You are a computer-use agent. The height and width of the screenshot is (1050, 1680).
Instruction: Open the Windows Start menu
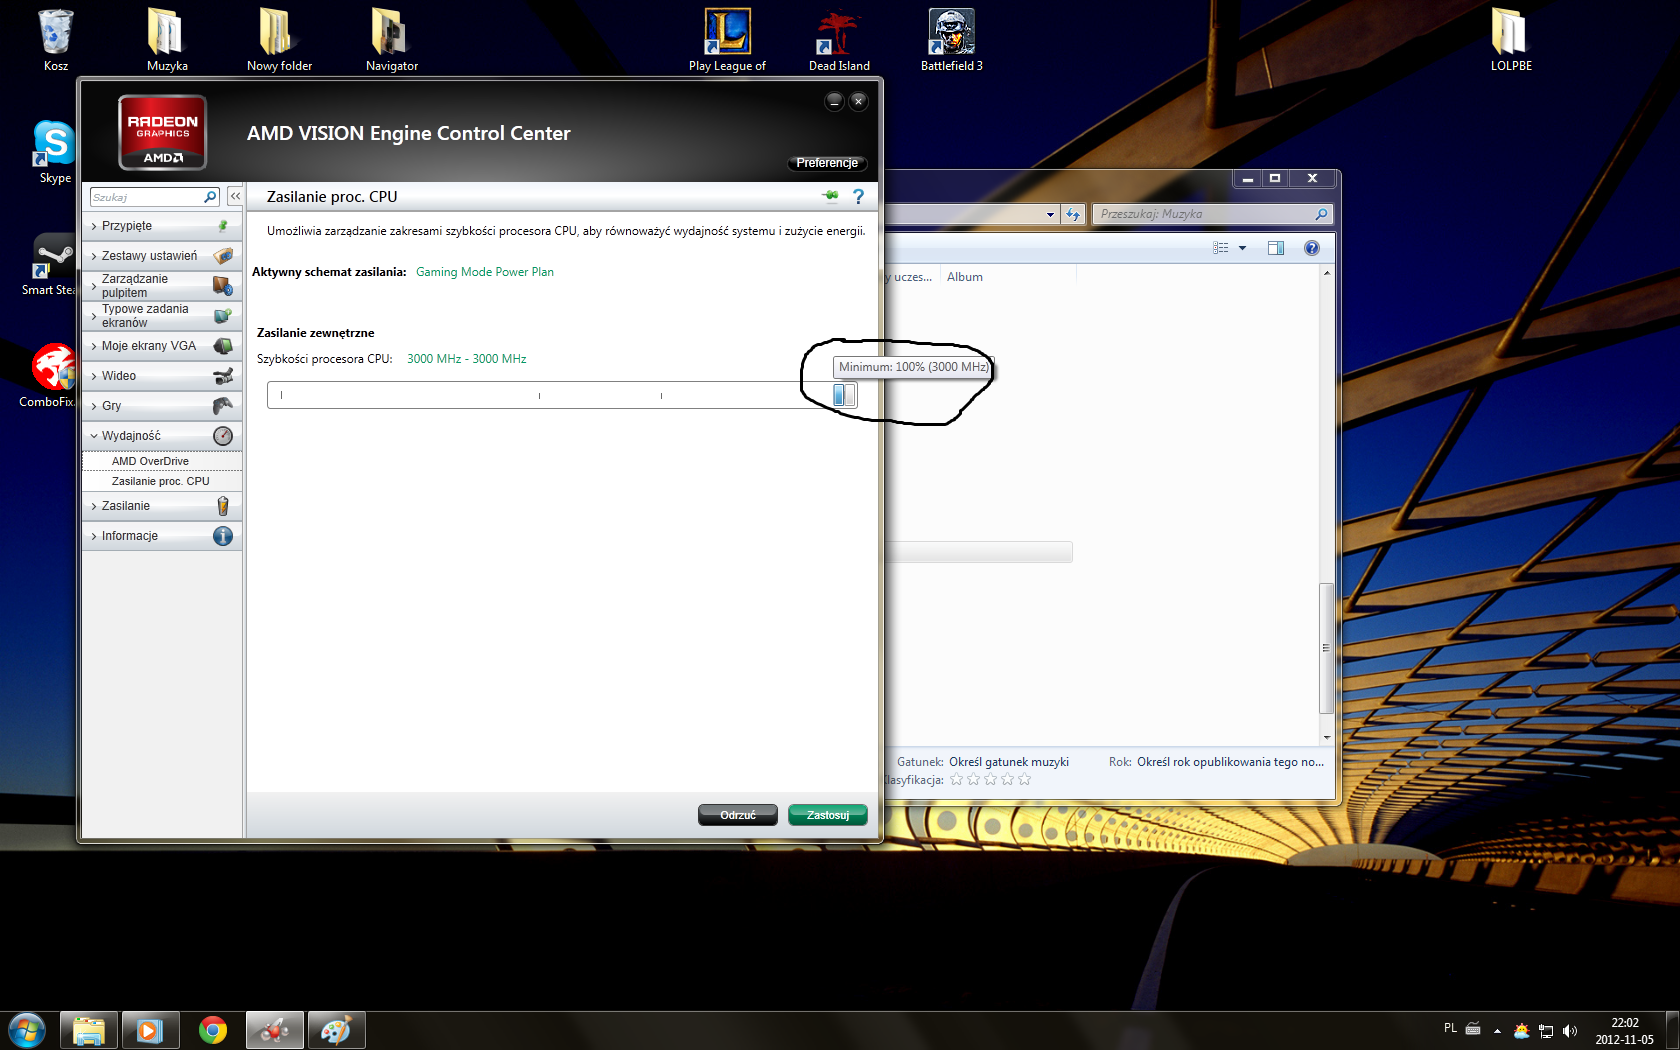point(27,1030)
